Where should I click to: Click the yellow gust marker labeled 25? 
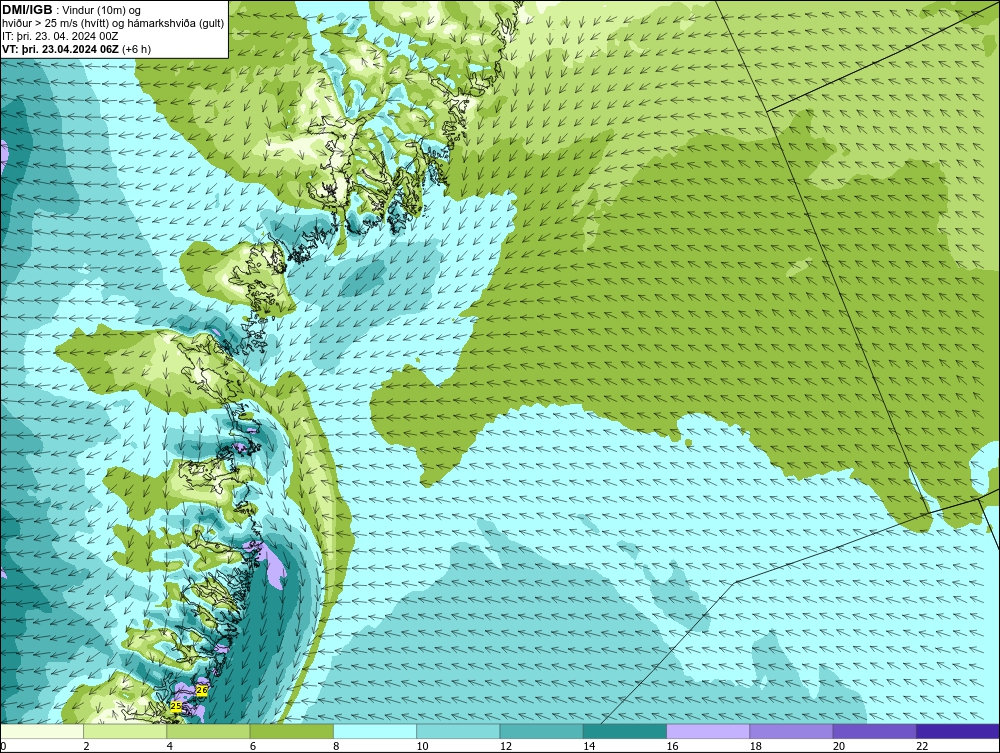click(x=177, y=706)
